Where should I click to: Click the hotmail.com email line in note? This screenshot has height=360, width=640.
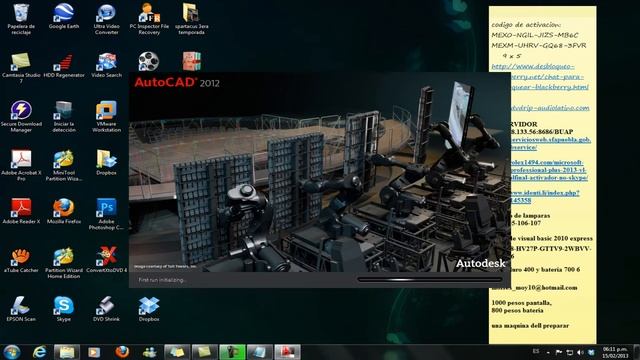(x=534, y=288)
